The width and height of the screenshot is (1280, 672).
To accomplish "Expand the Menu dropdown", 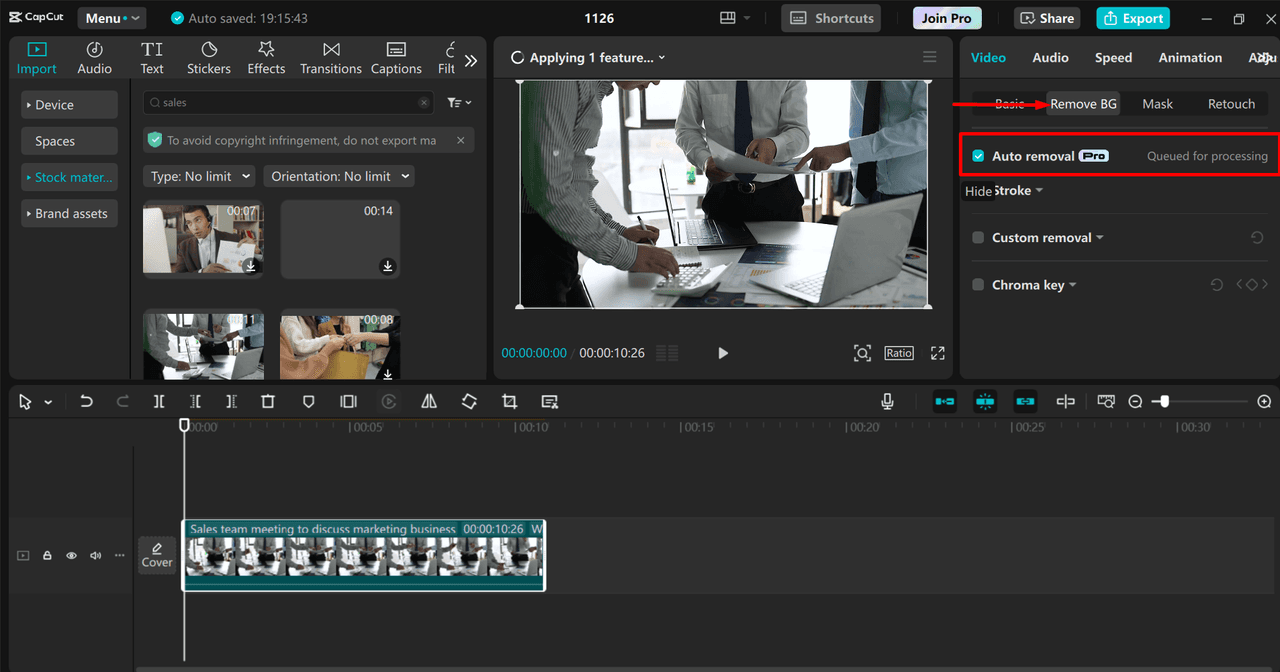I will click(110, 18).
